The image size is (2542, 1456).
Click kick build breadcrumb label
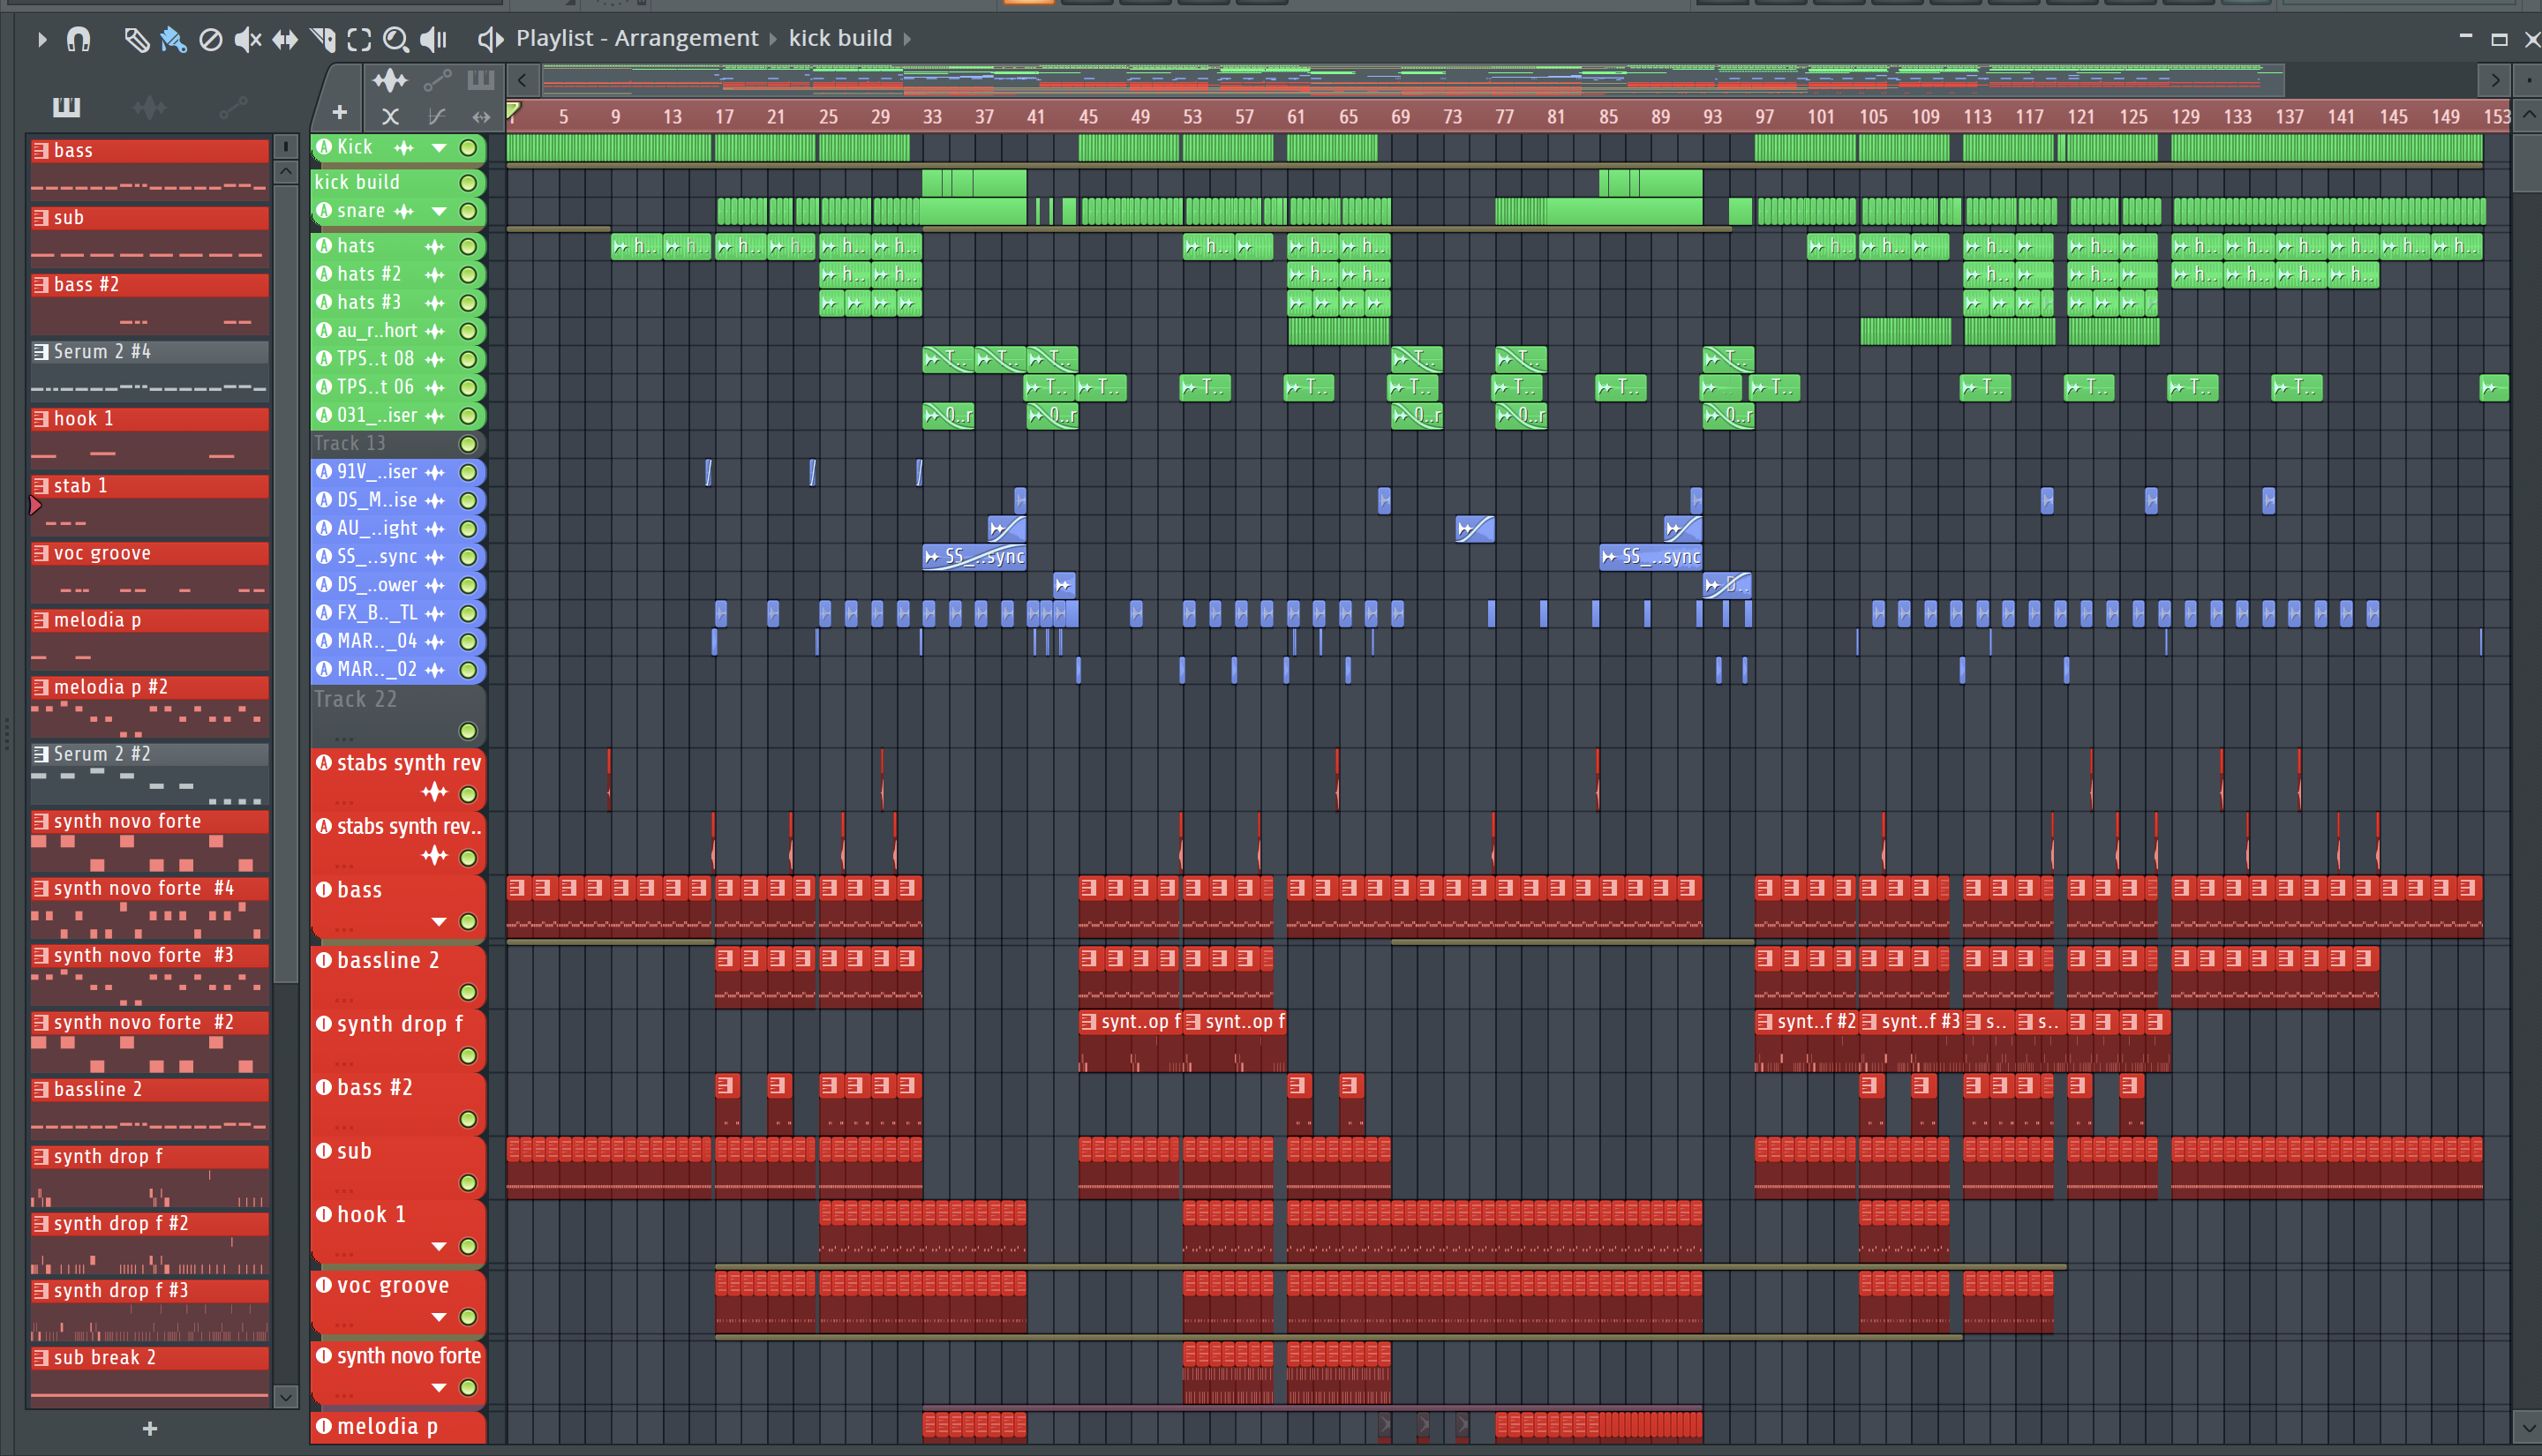pyautogui.click(x=840, y=38)
